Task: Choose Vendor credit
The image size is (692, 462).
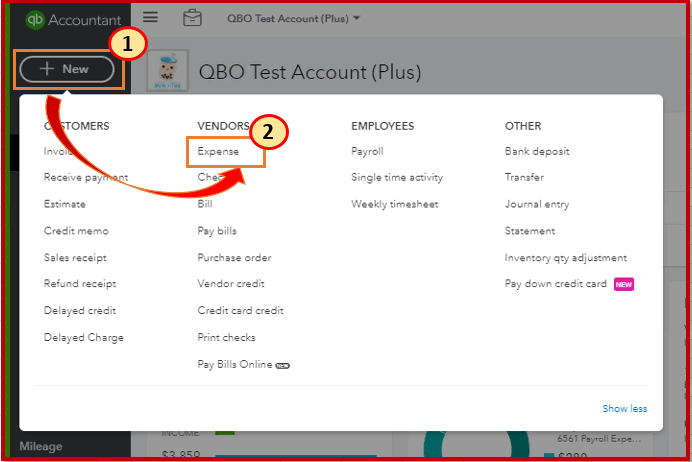Action: (x=231, y=284)
